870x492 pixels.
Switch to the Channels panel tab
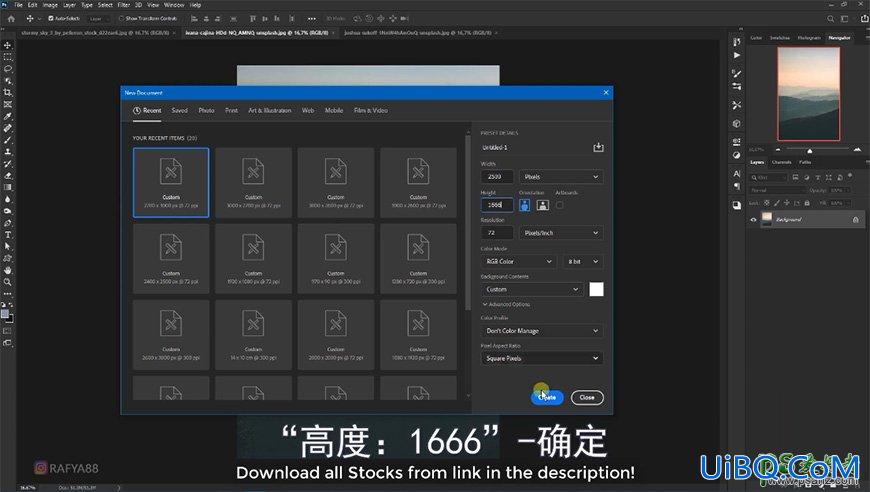pos(781,162)
